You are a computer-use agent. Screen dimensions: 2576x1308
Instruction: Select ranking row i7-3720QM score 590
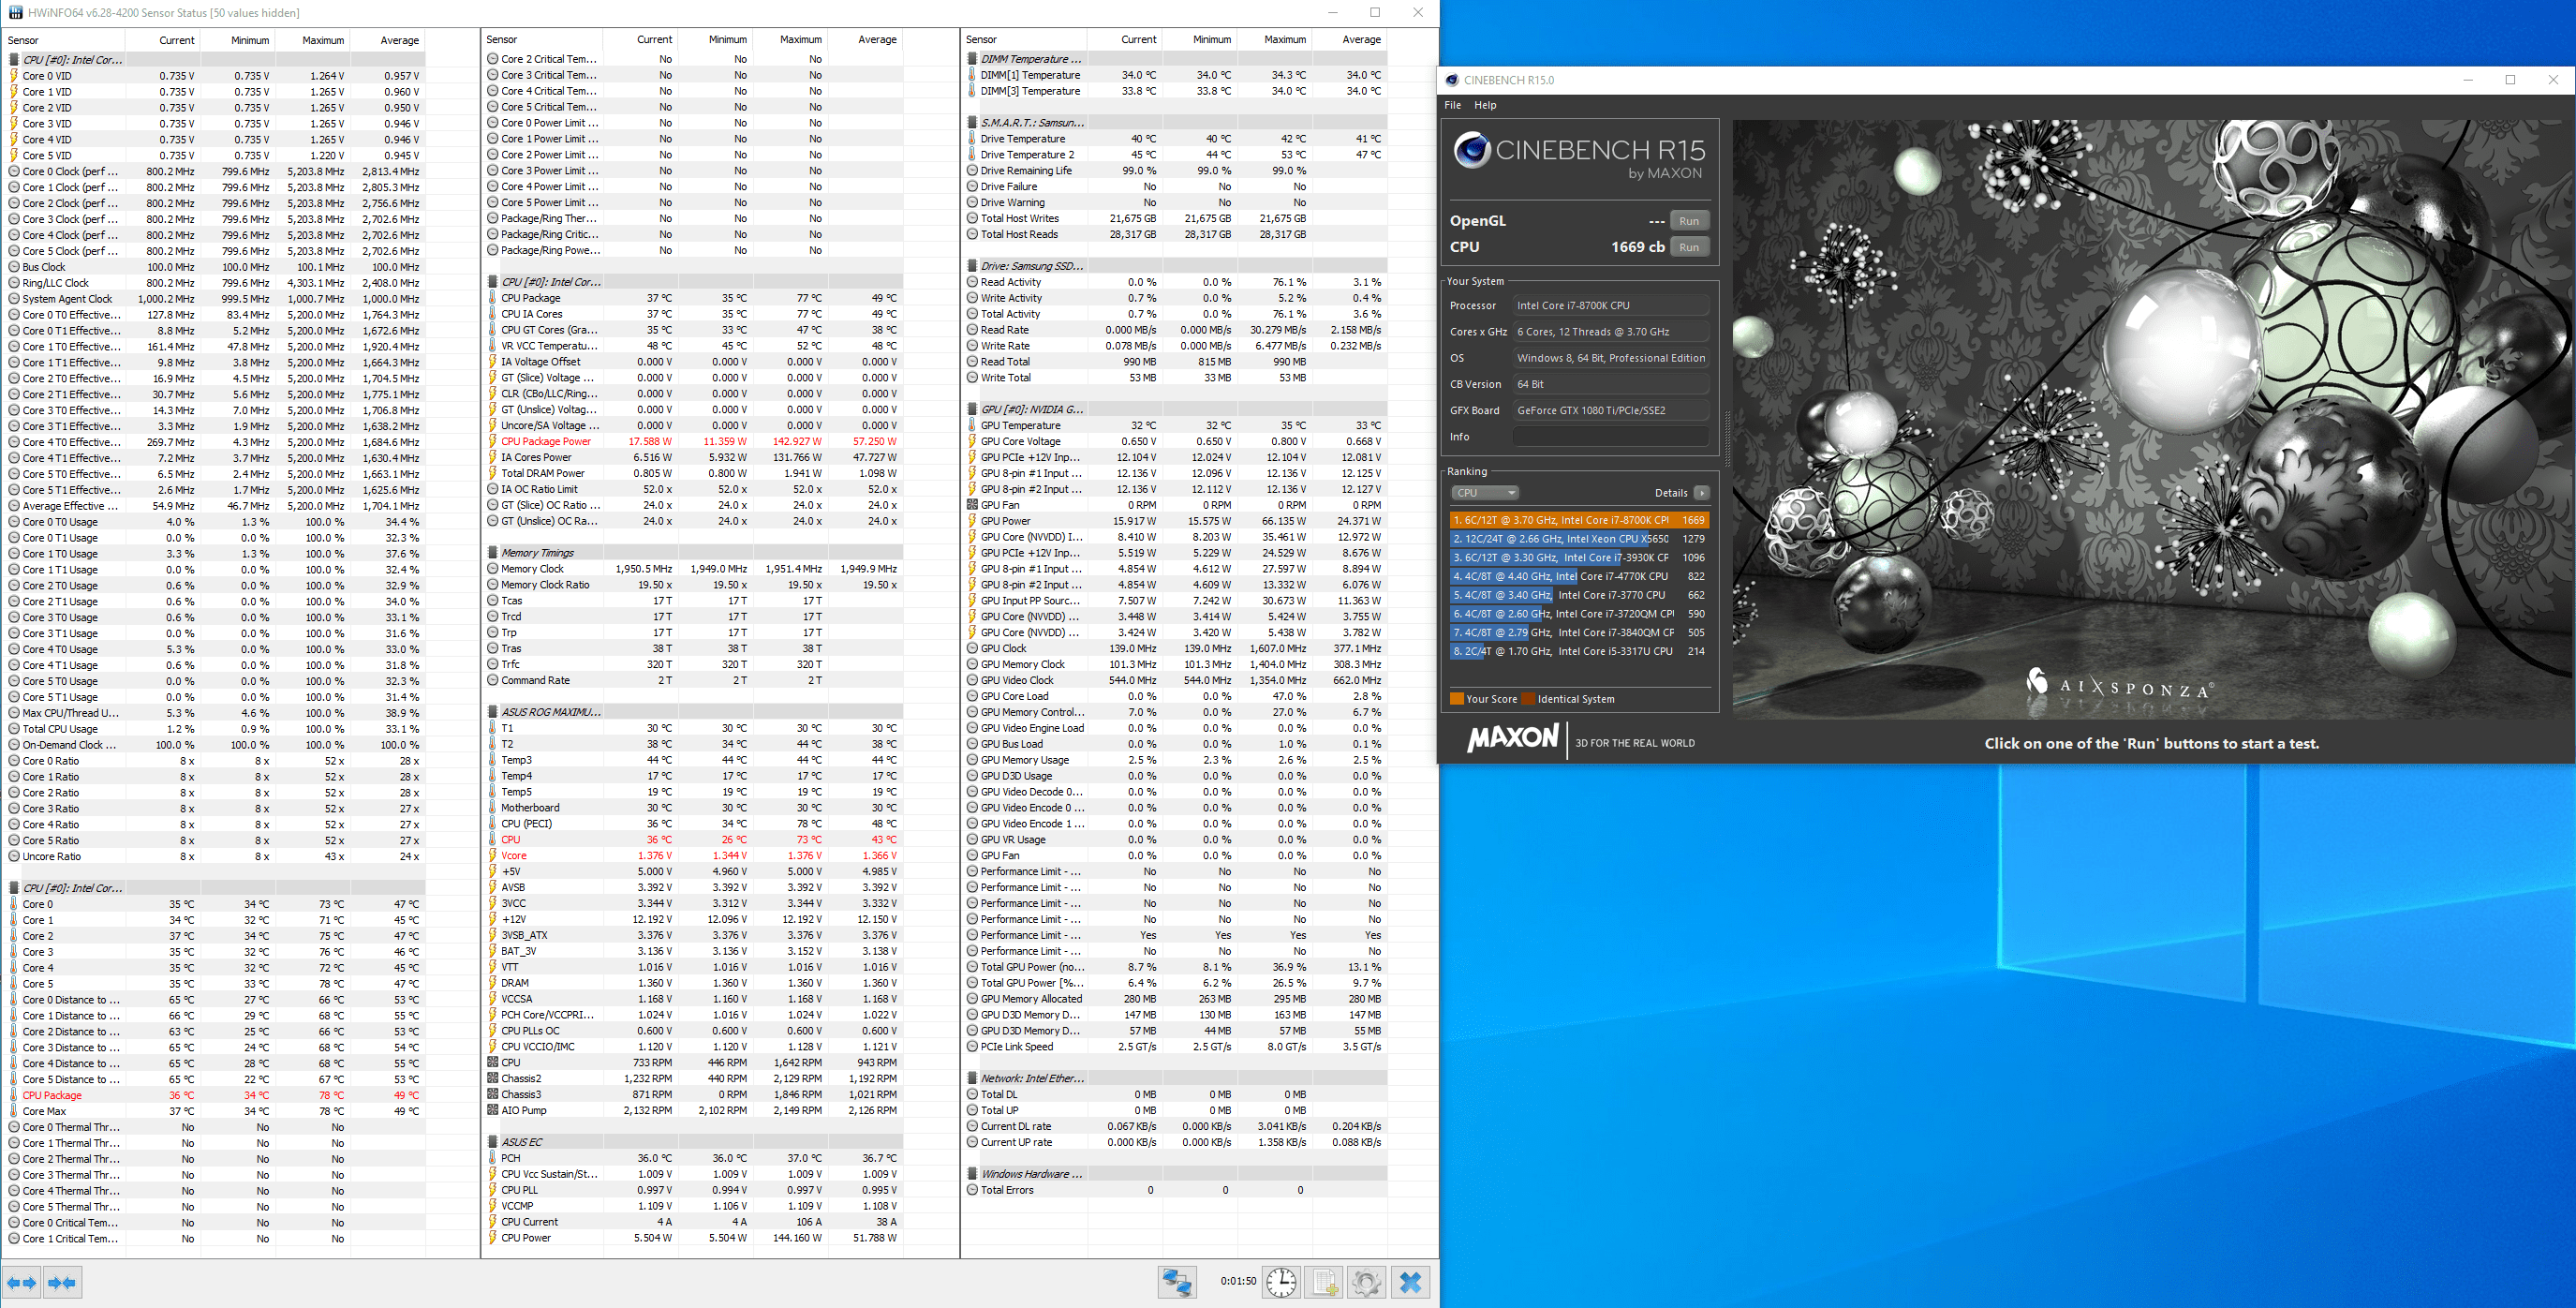(1578, 614)
